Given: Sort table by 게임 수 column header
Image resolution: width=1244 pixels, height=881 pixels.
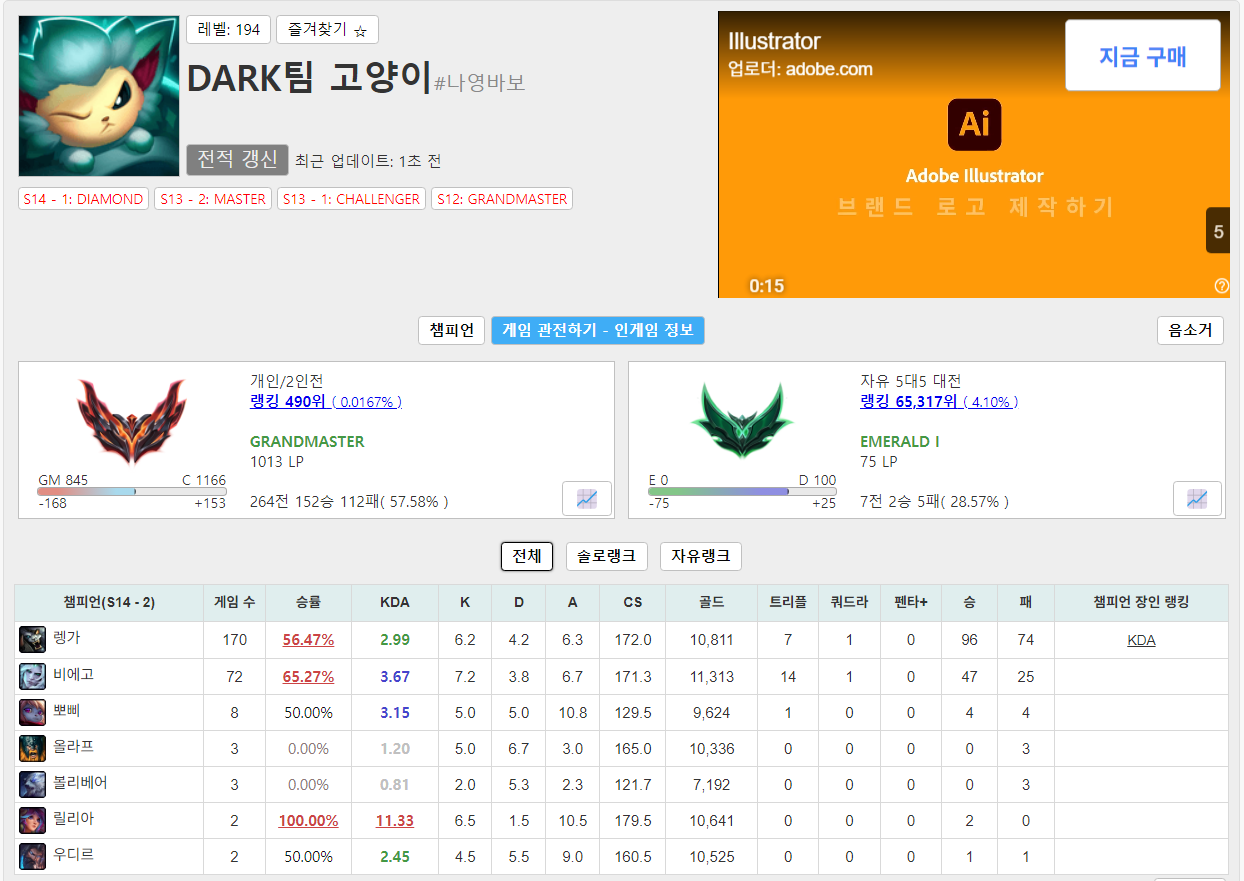Looking at the screenshot, I should pos(234,603).
